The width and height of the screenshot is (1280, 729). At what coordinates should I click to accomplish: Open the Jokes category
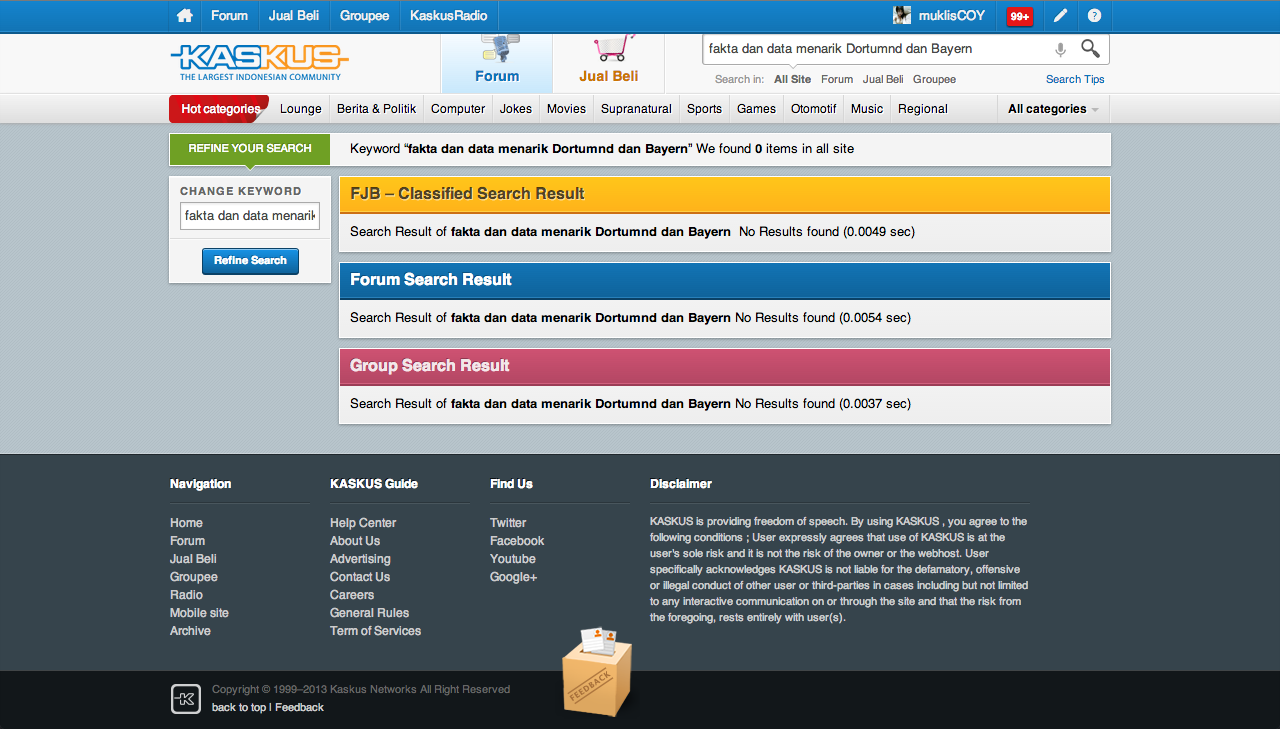pos(516,109)
